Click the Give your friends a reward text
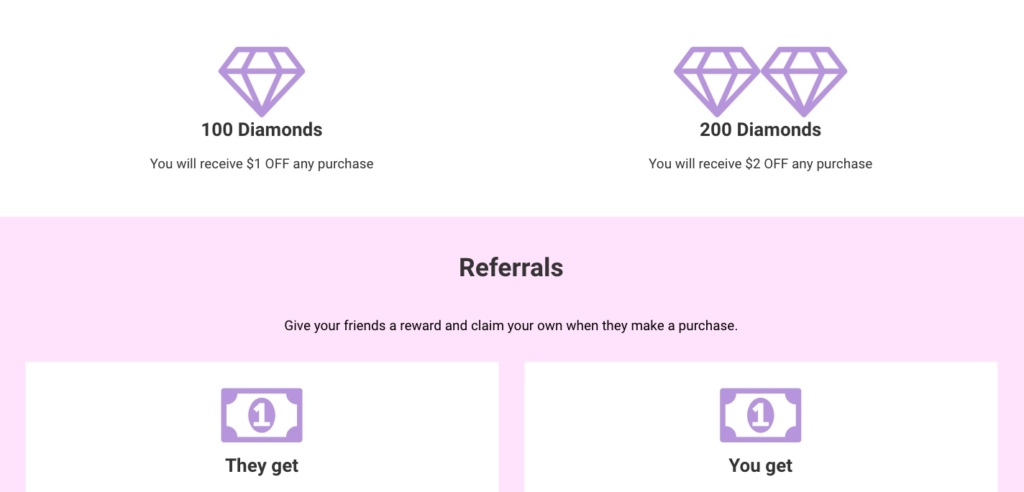This screenshot has width=1024, height=492. pos(511,325)
